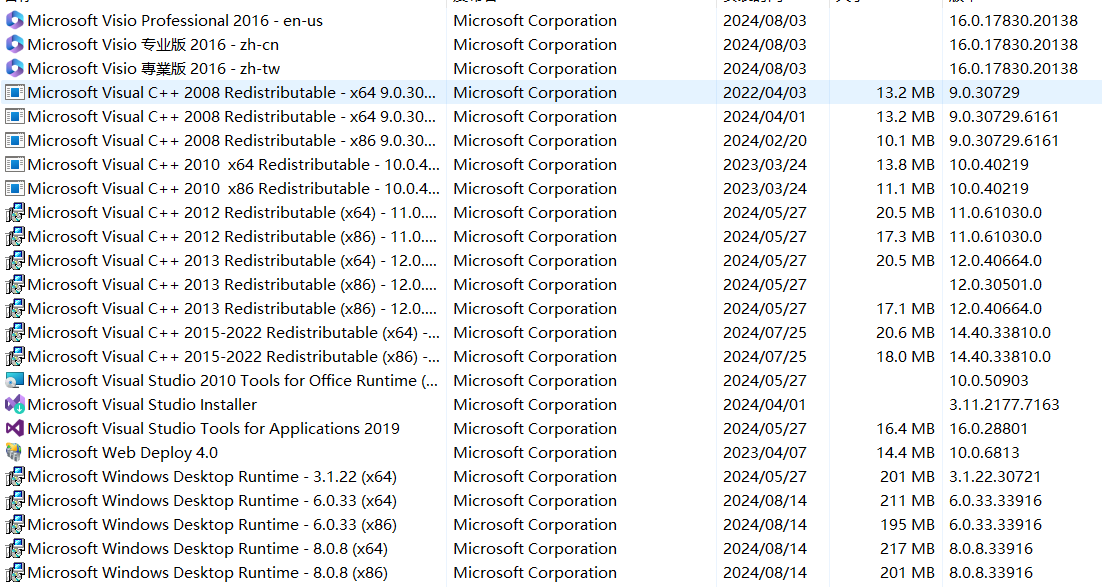The height and width of the screenshot is (587, 1102).
Task: Select "Visual C++ 2012 Redistributable (x86)" name
Action: (232, 236)
